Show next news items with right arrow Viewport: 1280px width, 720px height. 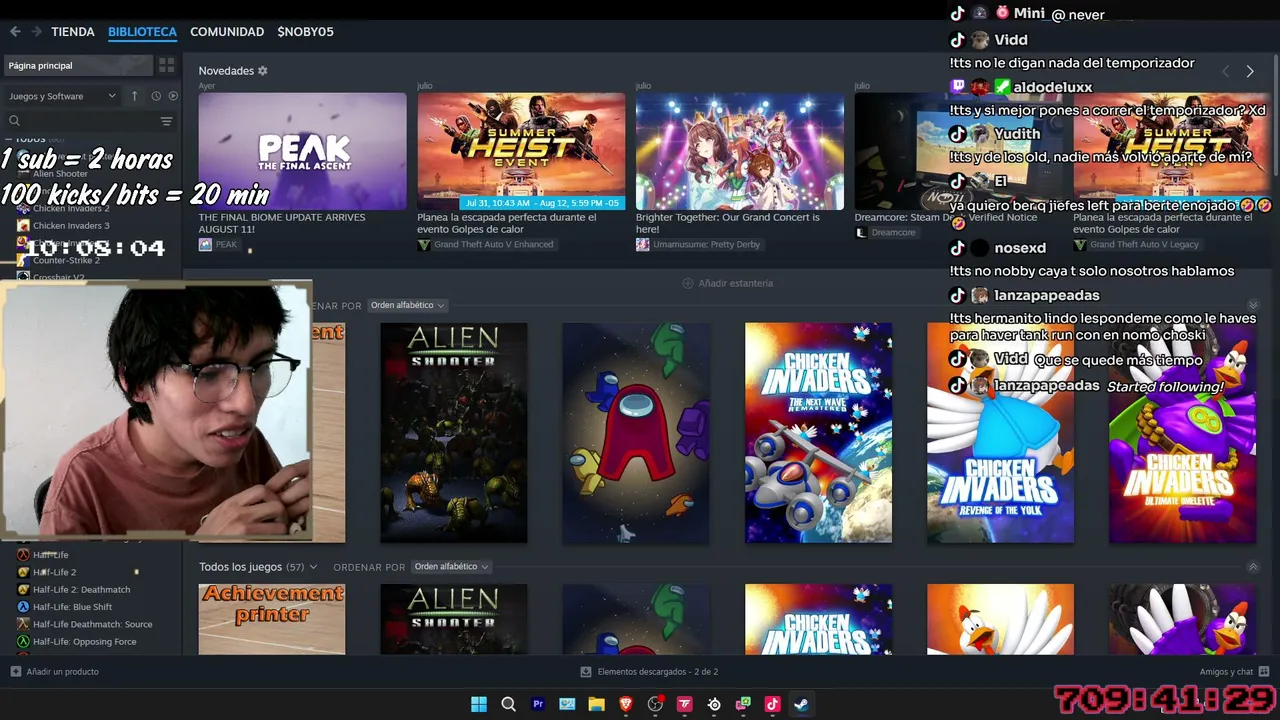[1250, 71]
